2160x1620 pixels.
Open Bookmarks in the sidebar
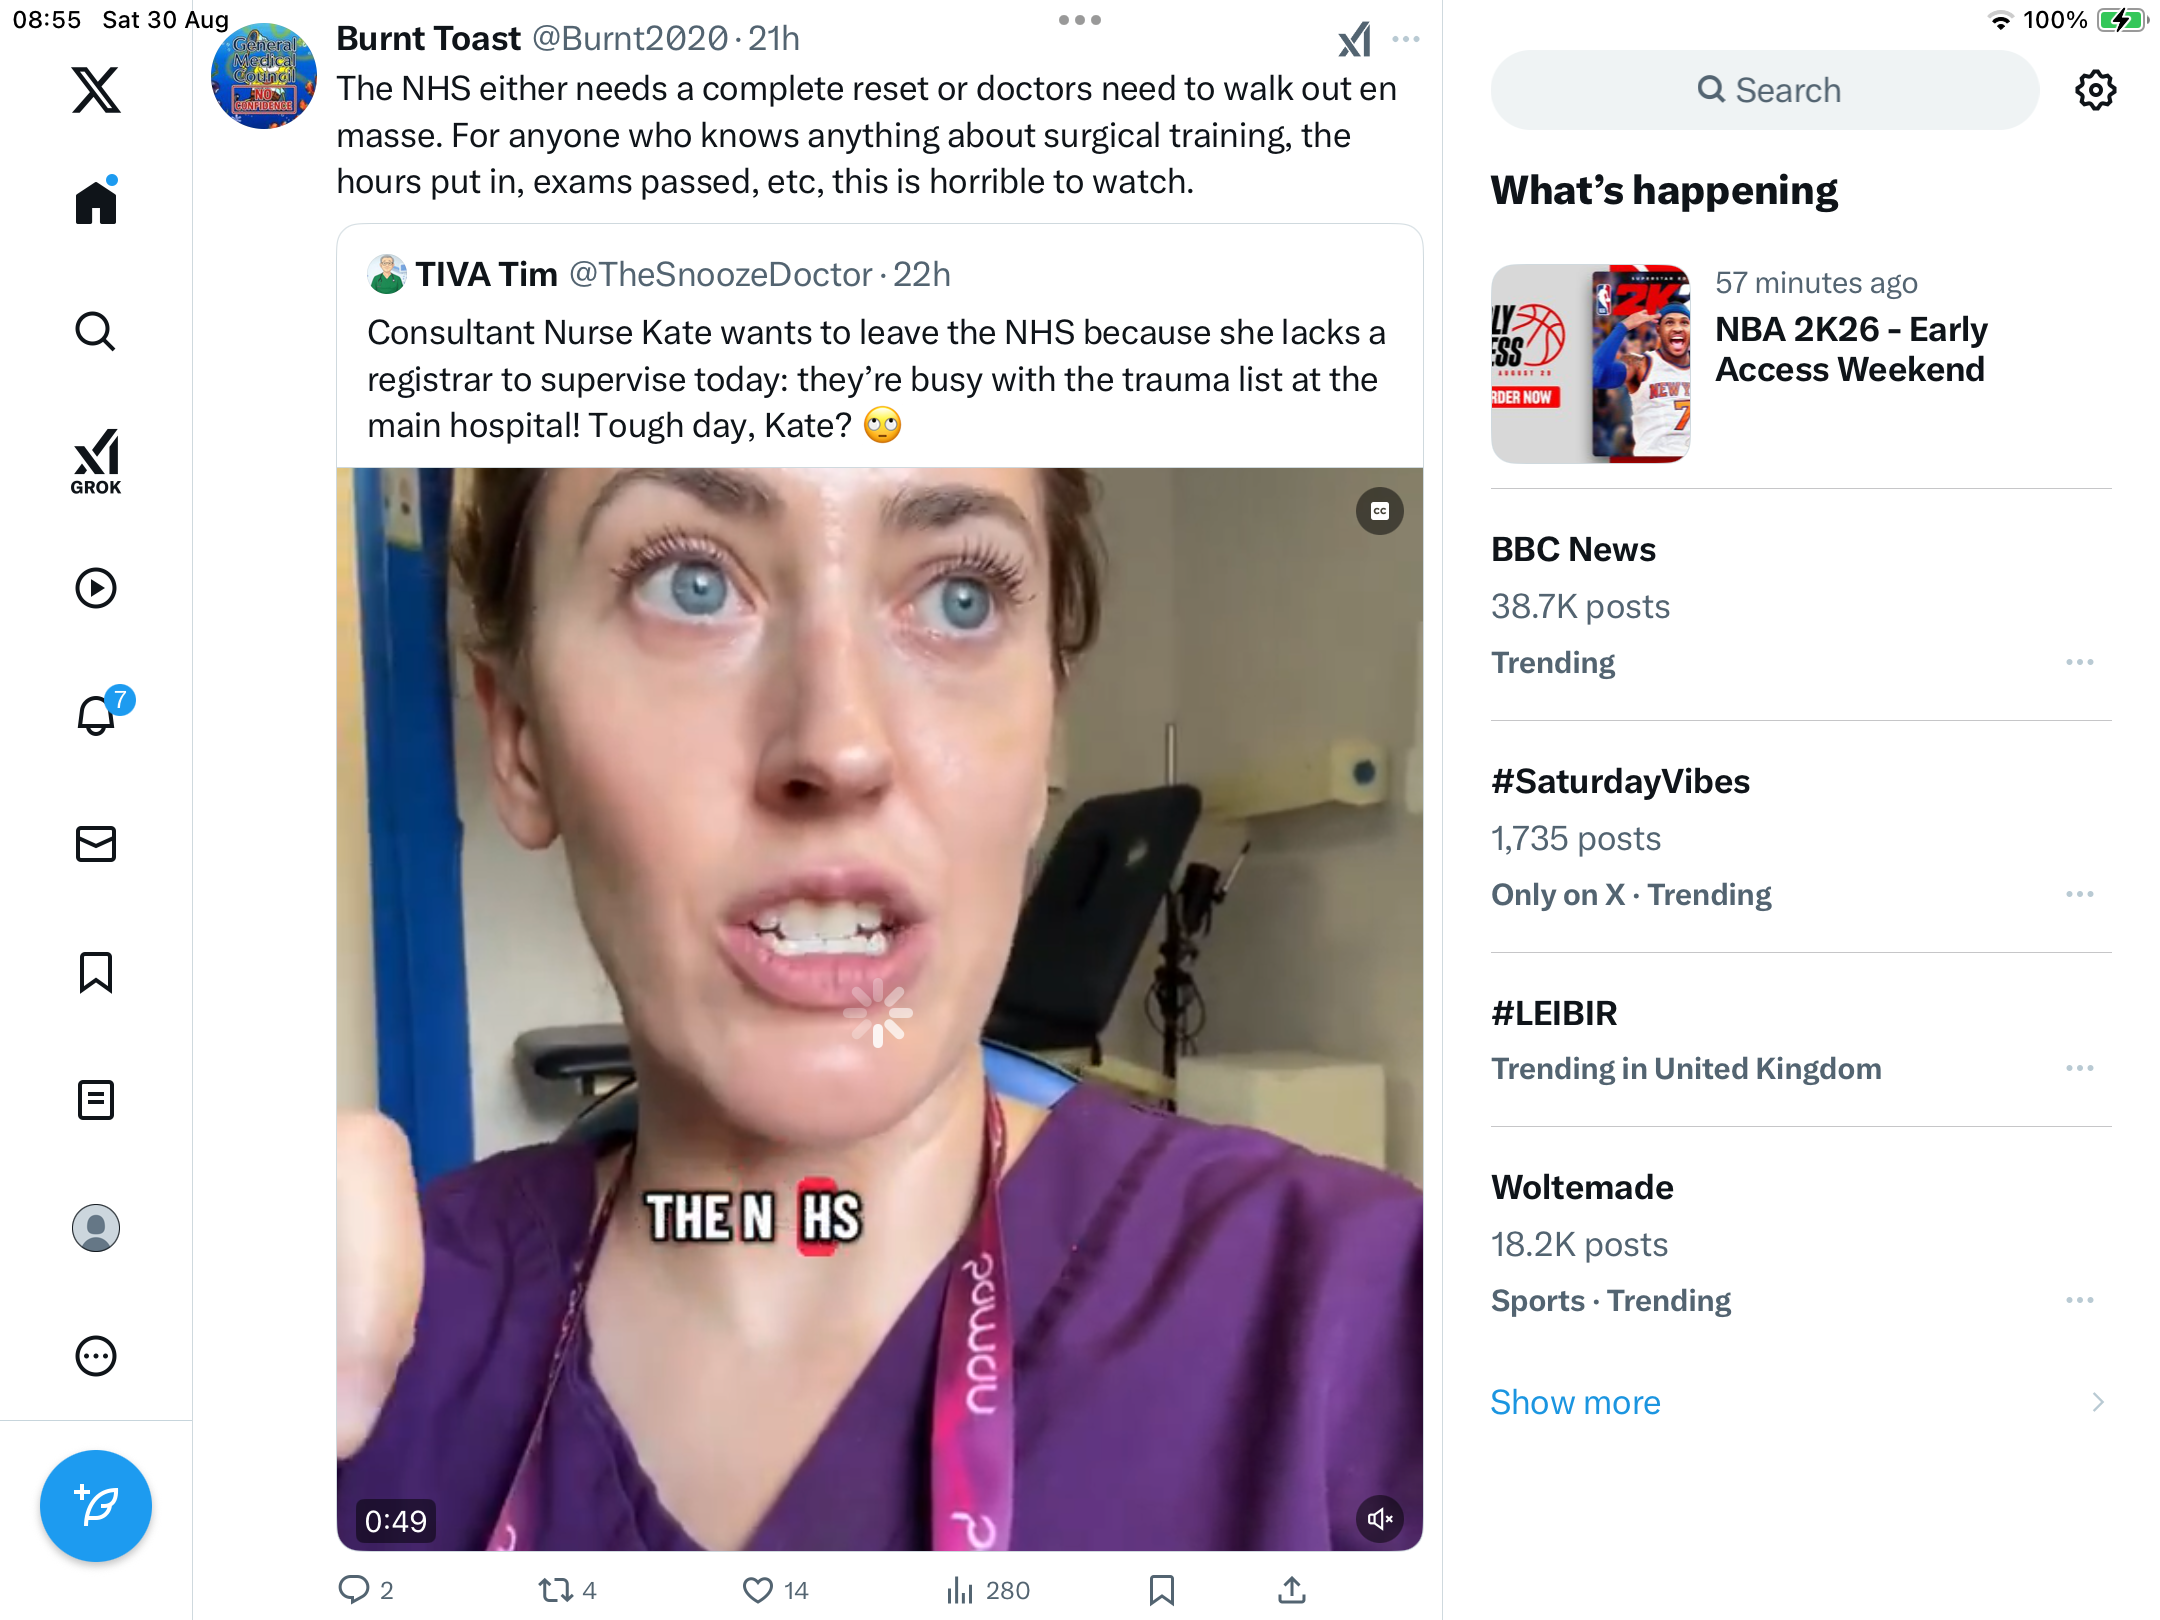click(96, 972)
